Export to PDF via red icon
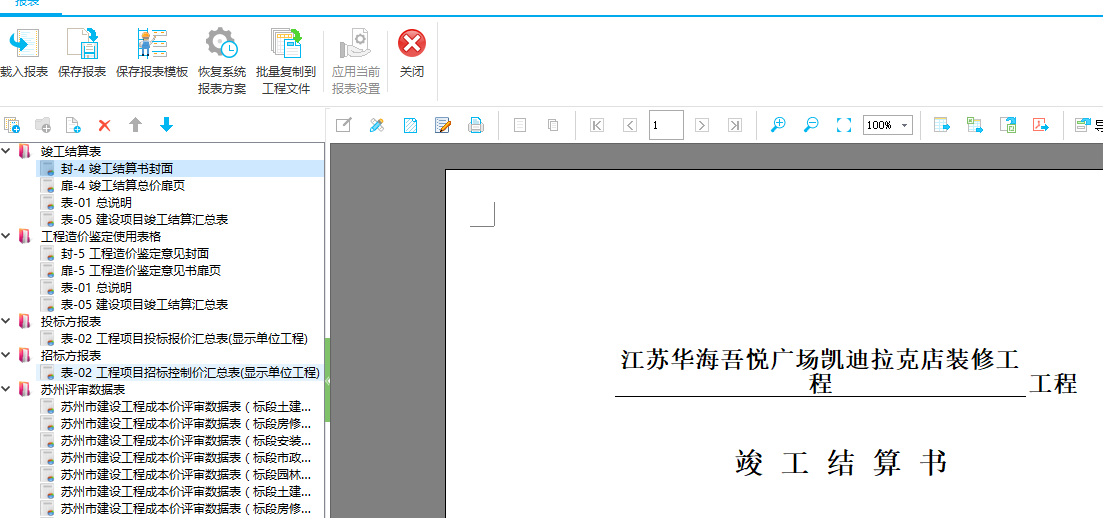1103x518 pixels. [1041, 125]
